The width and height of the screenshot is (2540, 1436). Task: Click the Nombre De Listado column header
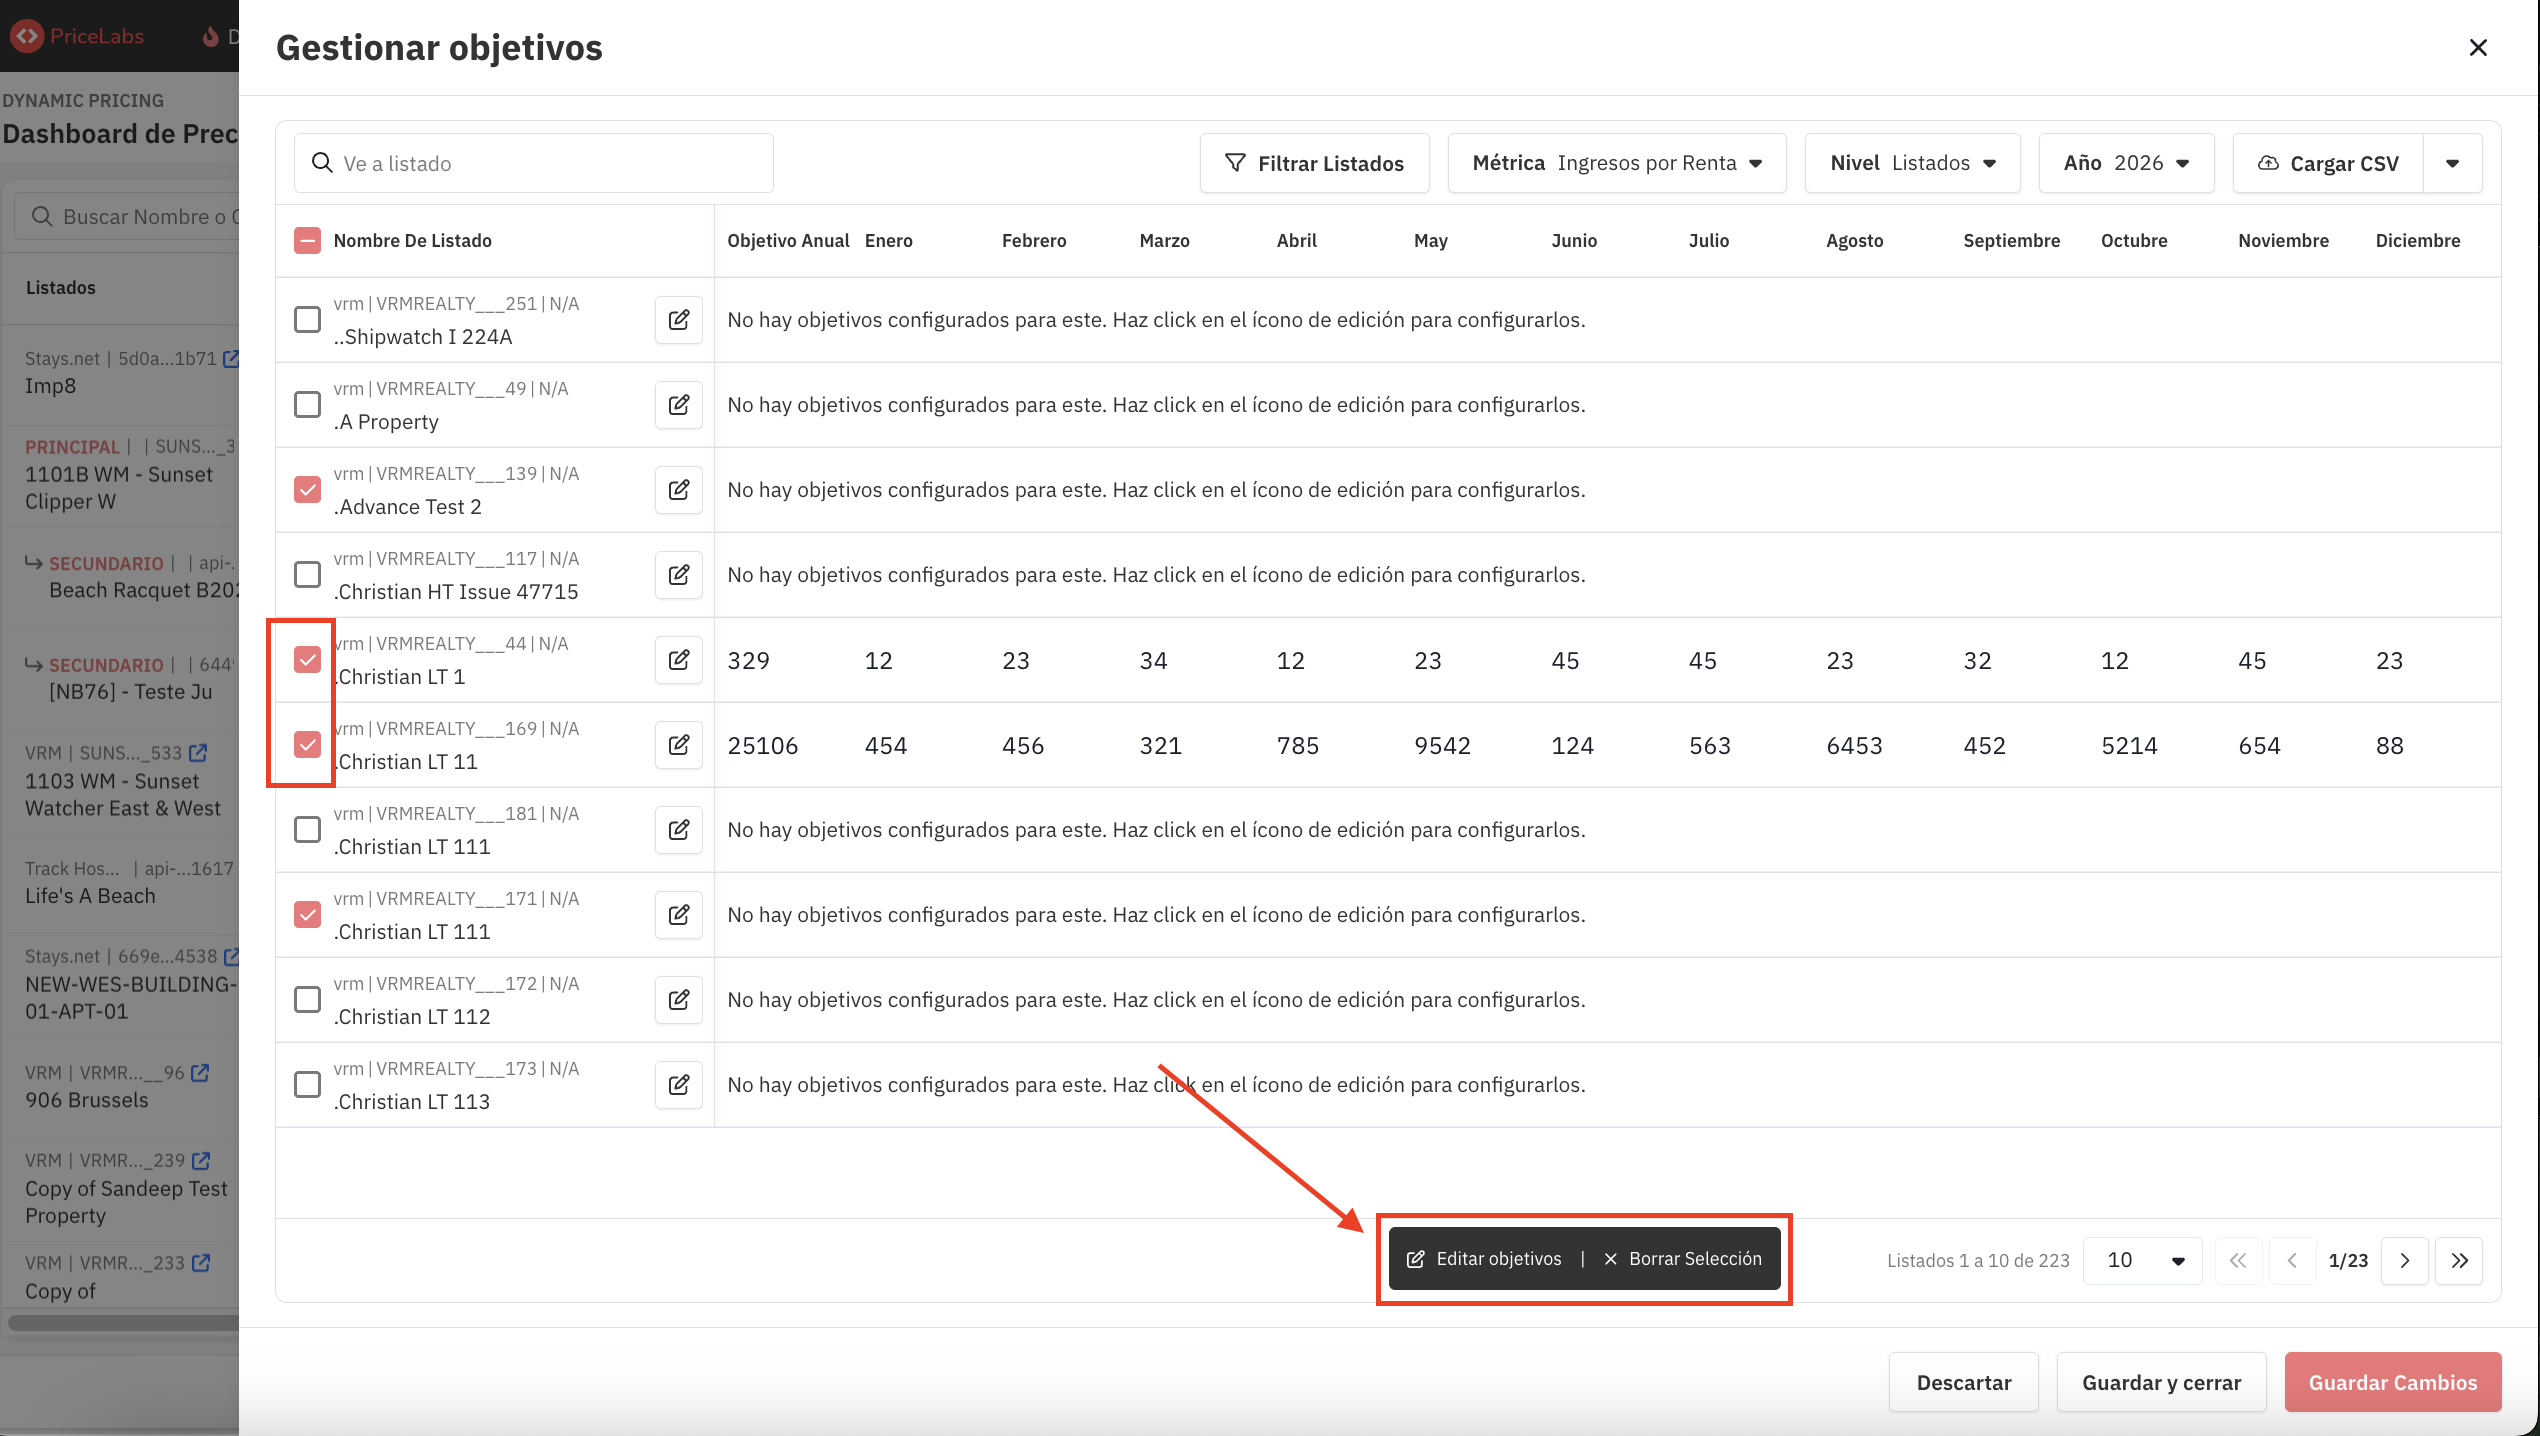point(413,240)
